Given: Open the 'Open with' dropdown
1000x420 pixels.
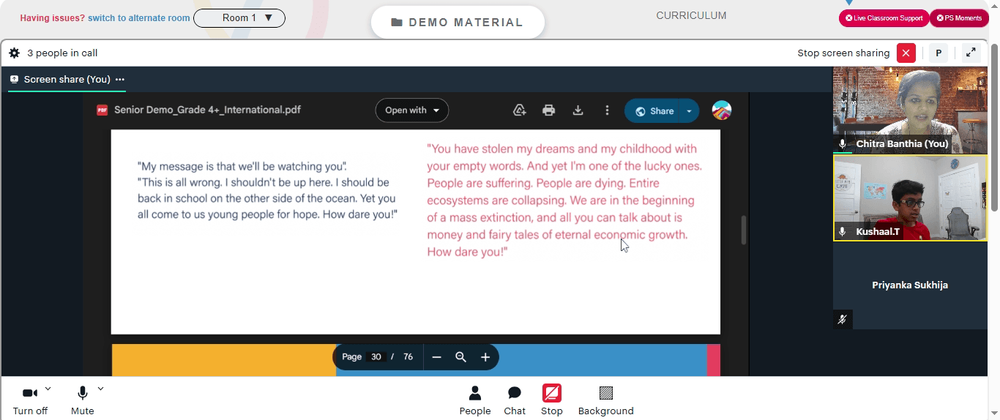Looking at the screenshot, I should 412,110.
